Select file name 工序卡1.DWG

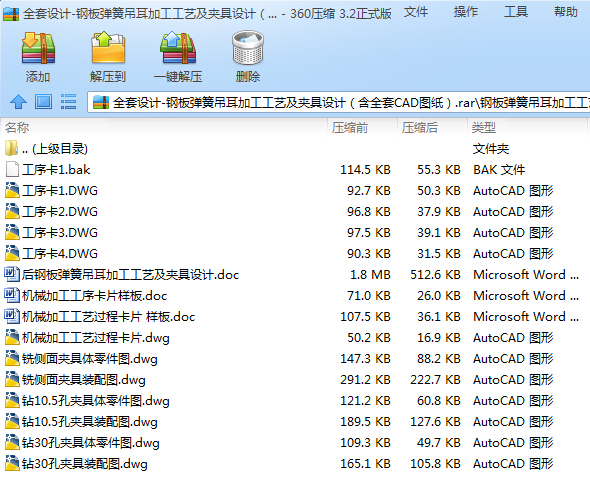tap(60, 191)
